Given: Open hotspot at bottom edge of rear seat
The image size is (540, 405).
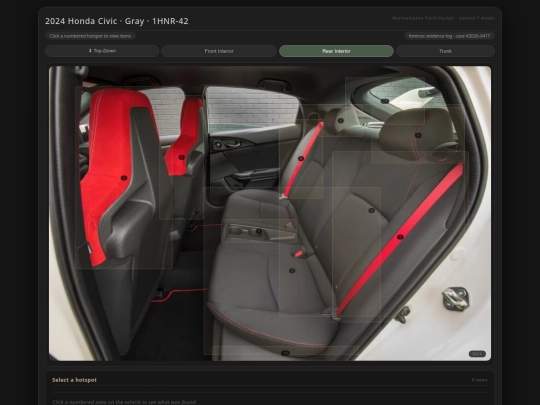Looking at the screenshot, I should [x=285, y=353].
